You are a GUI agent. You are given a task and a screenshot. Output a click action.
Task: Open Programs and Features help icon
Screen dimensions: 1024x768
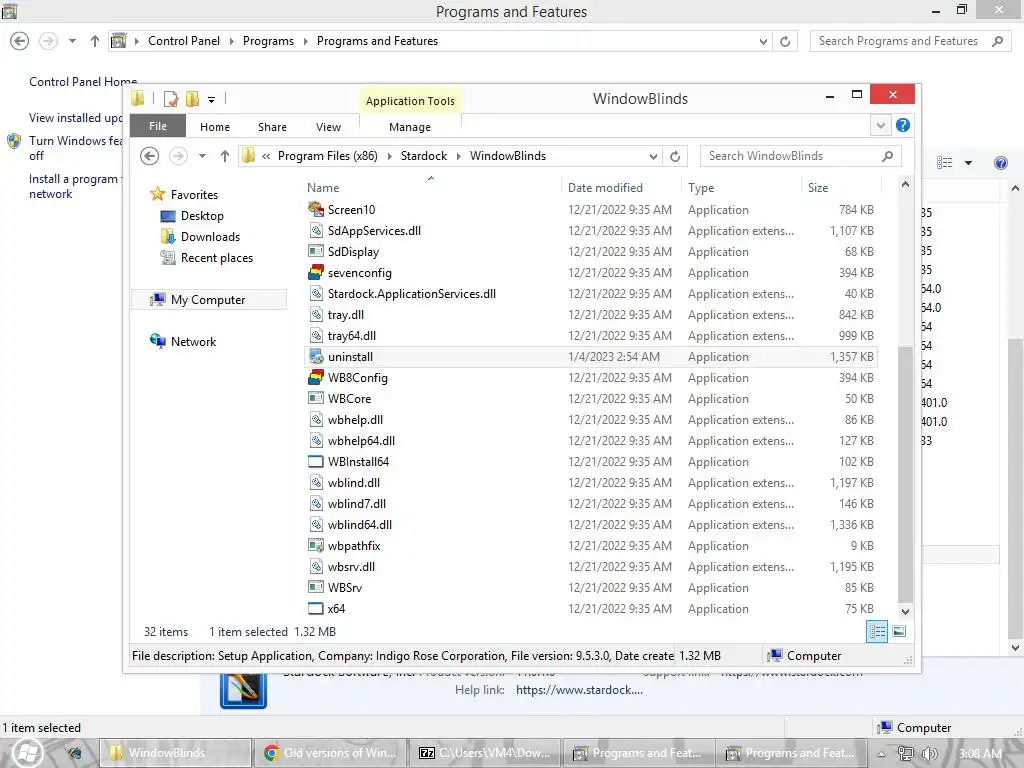(x=1000, y=163)
